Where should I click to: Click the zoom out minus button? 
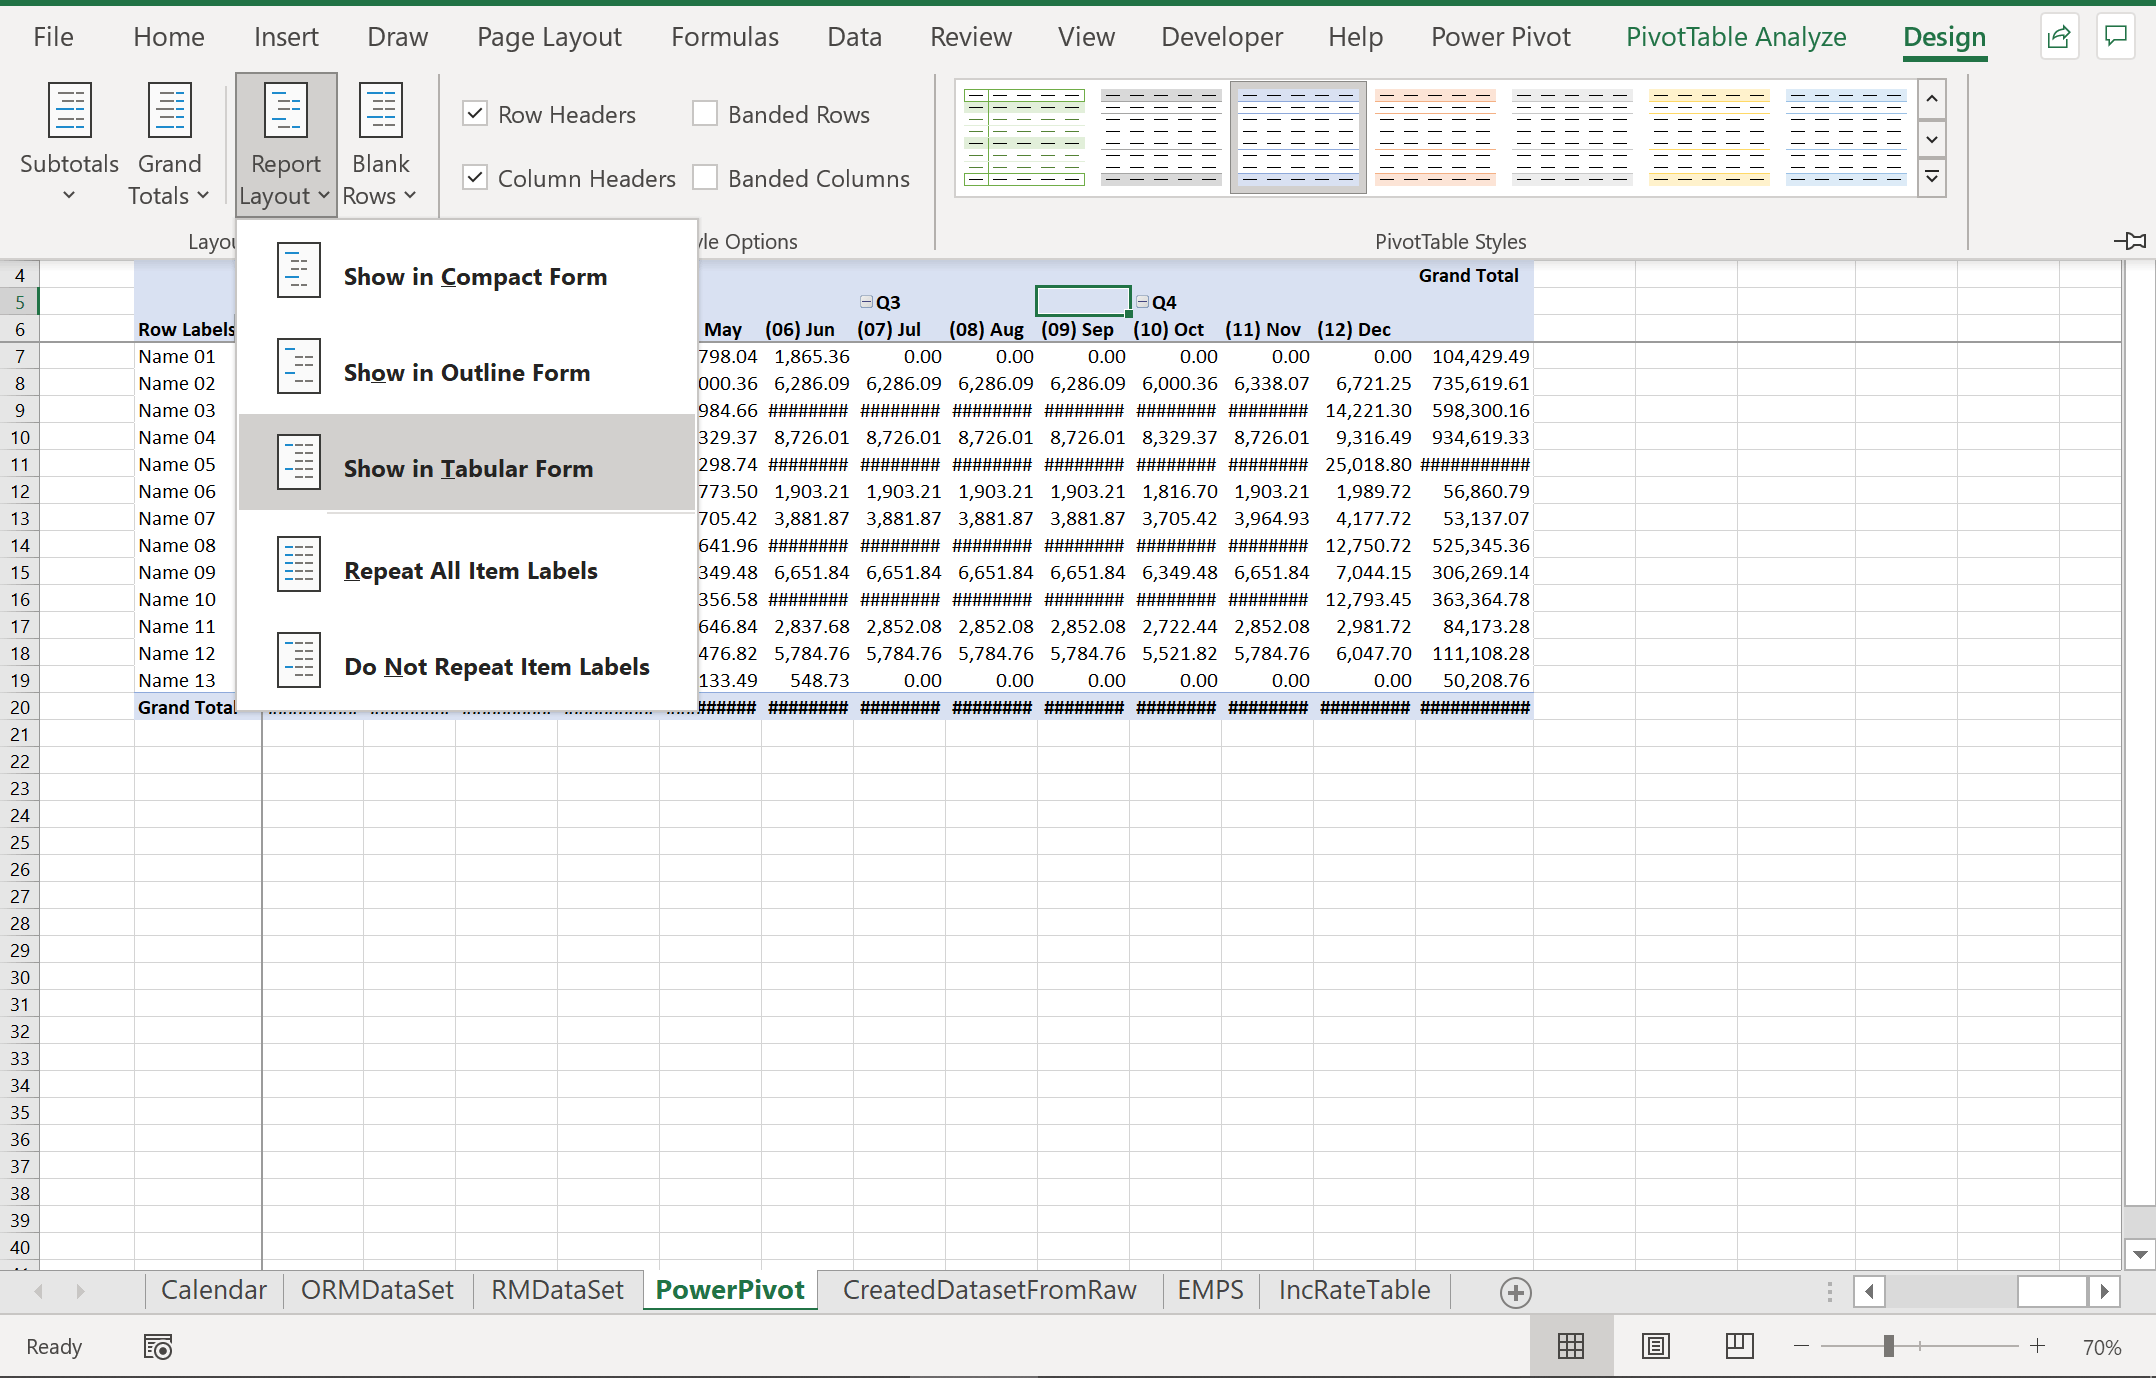(1802, 1346)
